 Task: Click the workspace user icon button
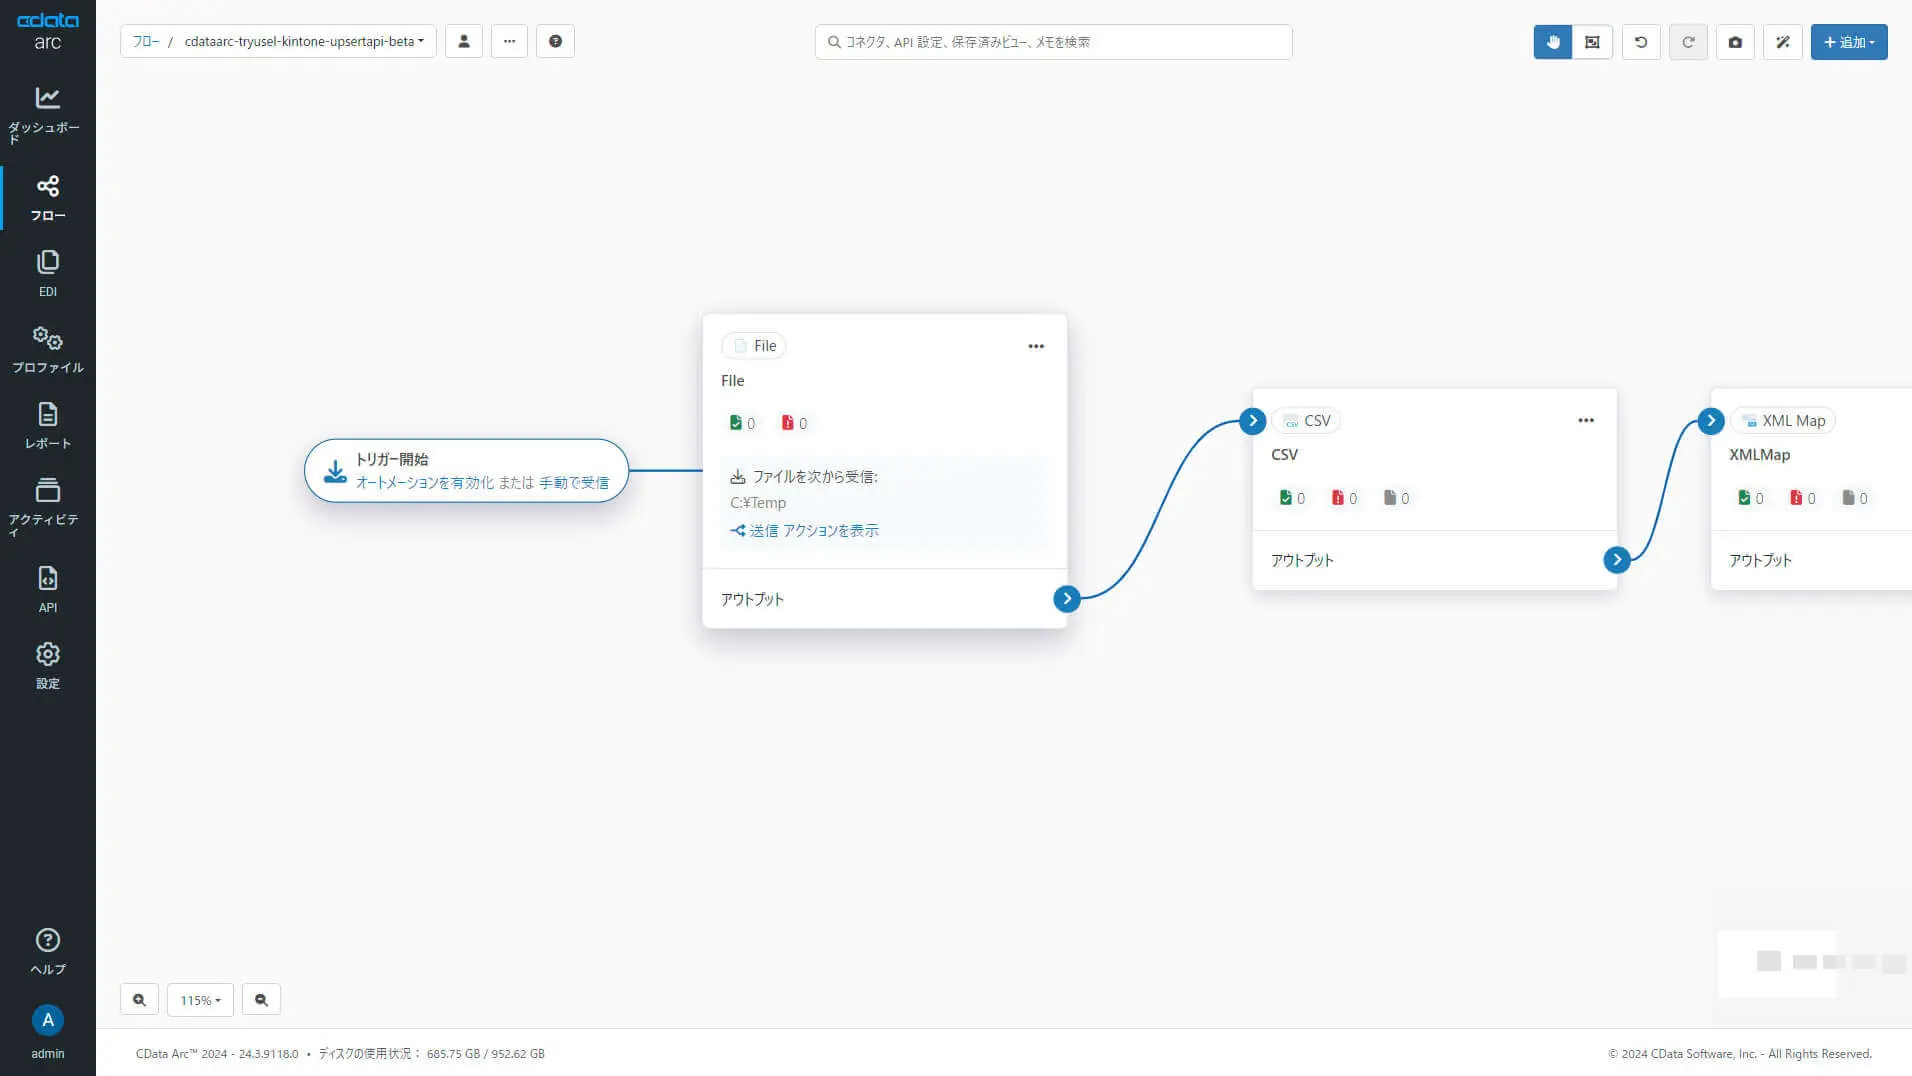[464, 41]
